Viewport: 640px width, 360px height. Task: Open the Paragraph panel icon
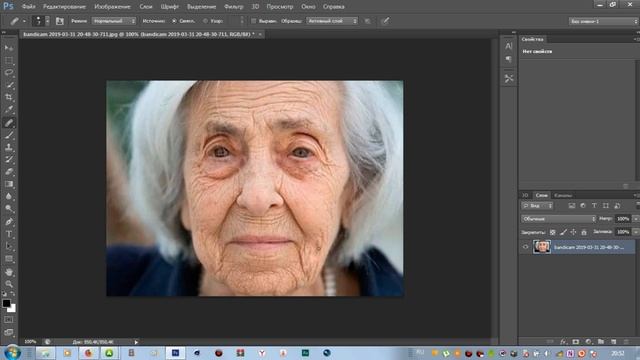509,60
